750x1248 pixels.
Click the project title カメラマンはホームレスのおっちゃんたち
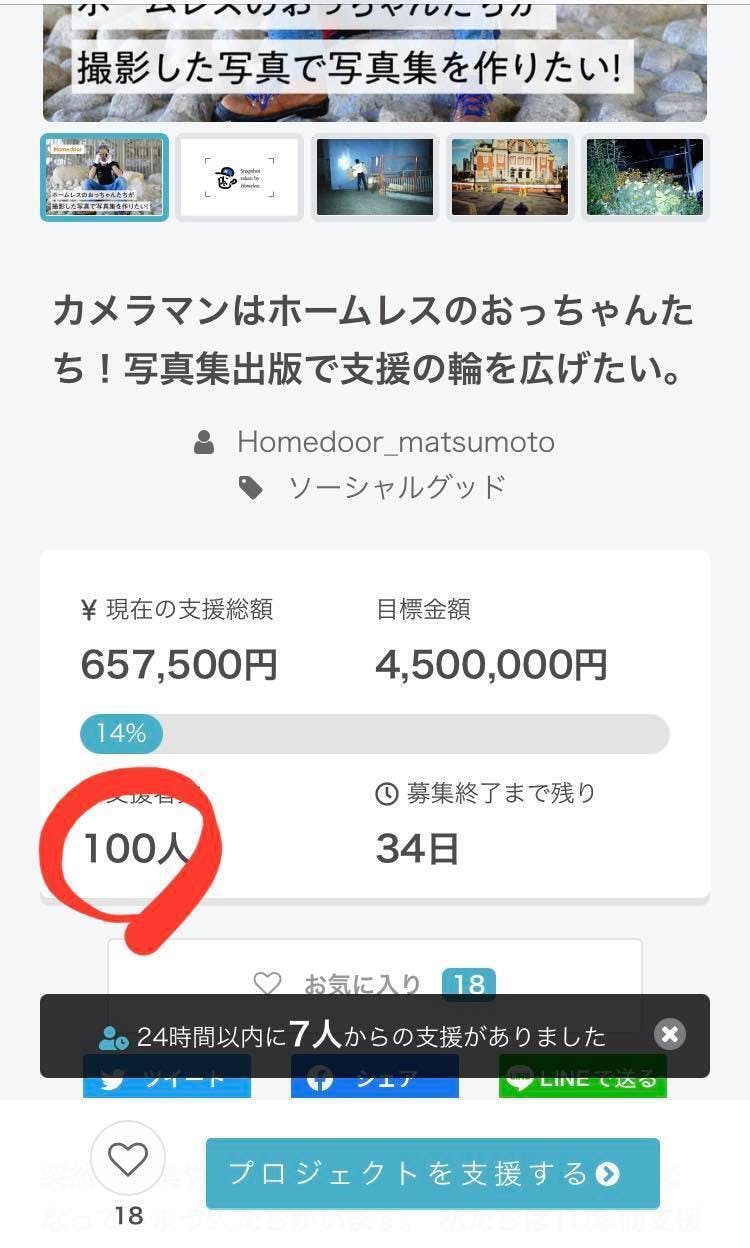pos(373,341)
